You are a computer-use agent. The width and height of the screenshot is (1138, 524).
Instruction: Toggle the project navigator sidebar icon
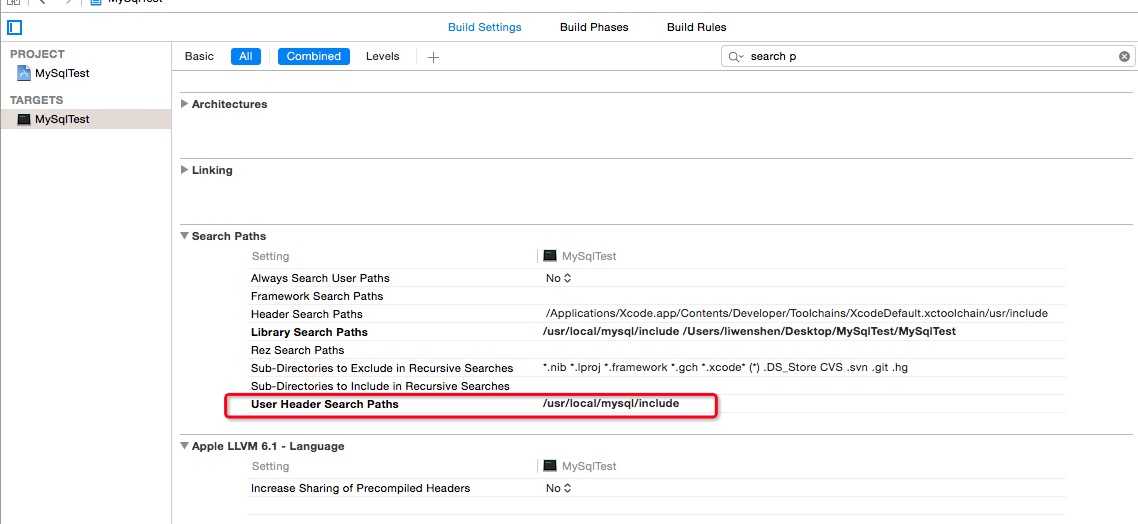point(15,28)
